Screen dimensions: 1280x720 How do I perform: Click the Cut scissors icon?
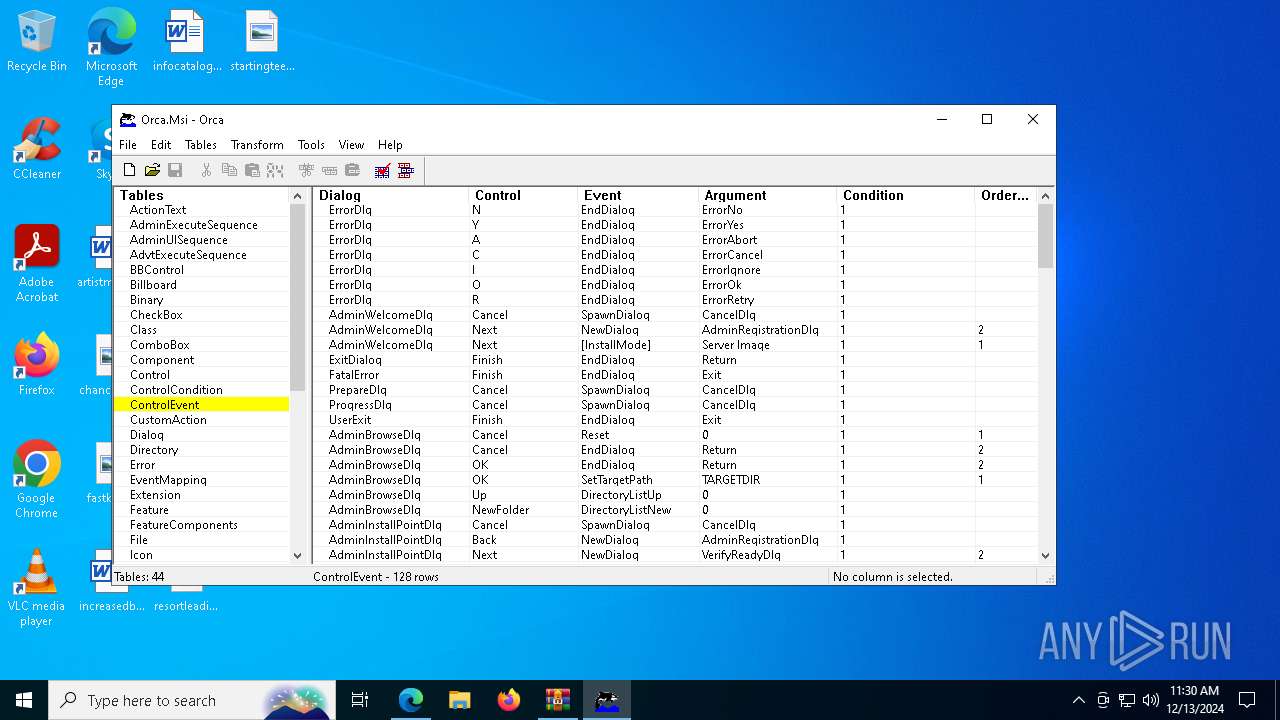pyautogui.click(x=206, y=171)
